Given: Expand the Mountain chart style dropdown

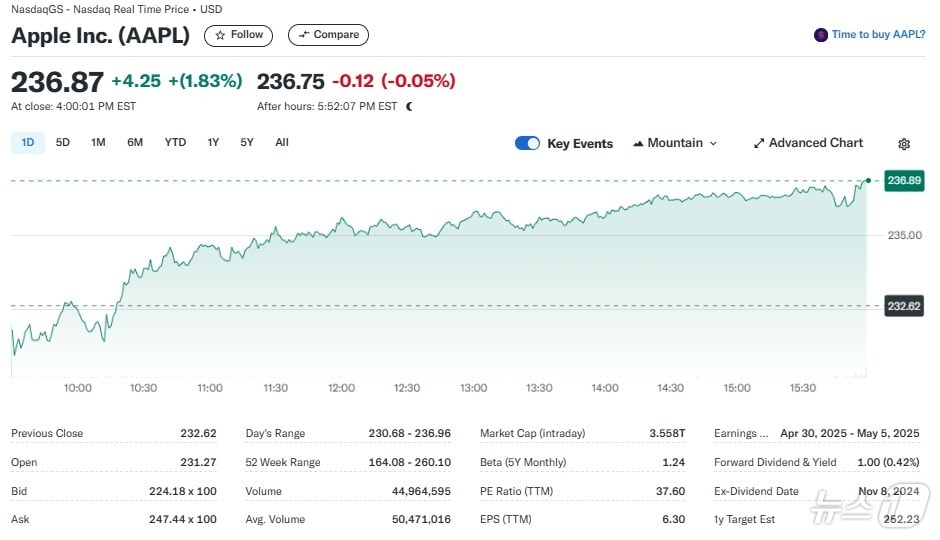Looking at the screenshot, I should click(713, 144).
